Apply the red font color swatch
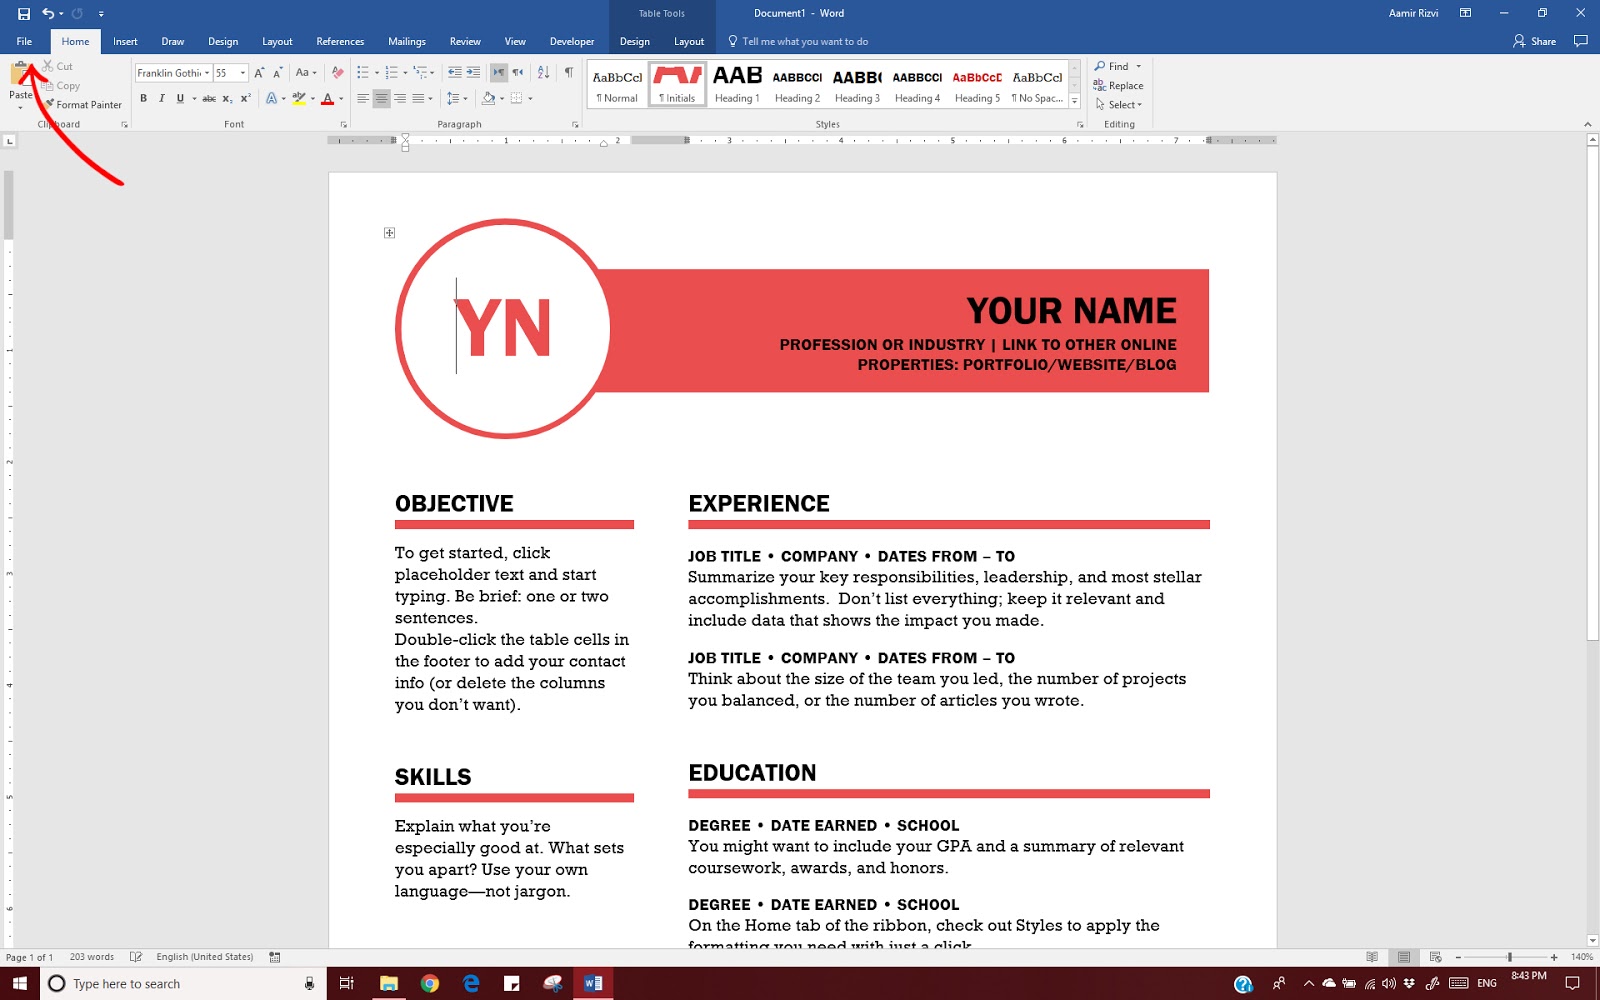1600x1000 pixels. tap(327, 99)
